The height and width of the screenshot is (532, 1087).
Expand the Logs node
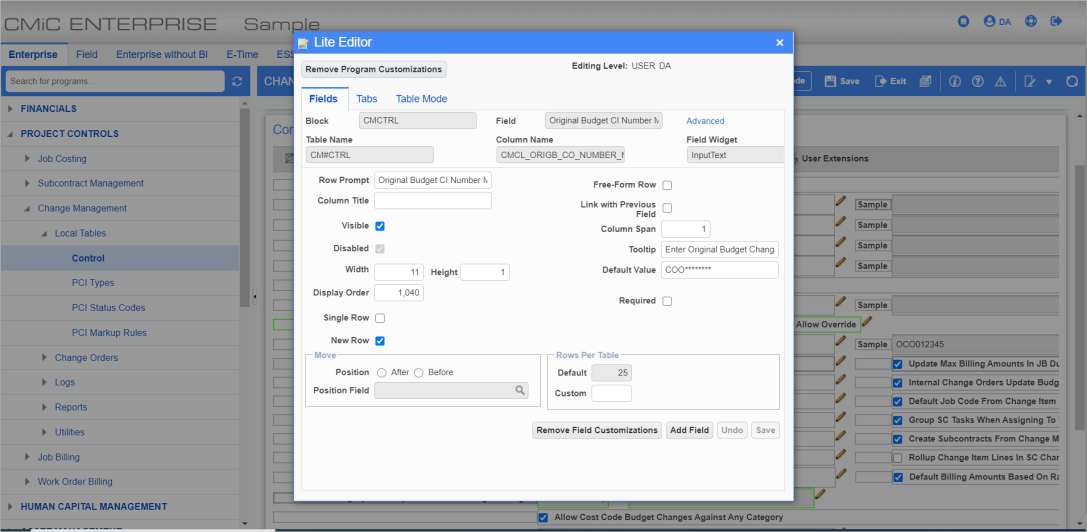point(45,382)
